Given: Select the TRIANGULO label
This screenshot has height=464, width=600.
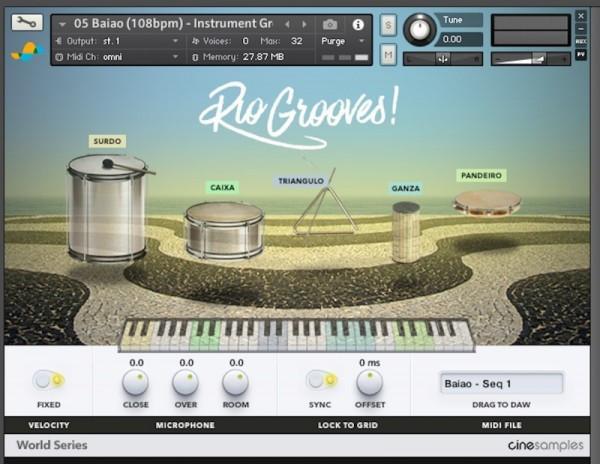Looking at the screenshot, I should (x=301, y=181).
